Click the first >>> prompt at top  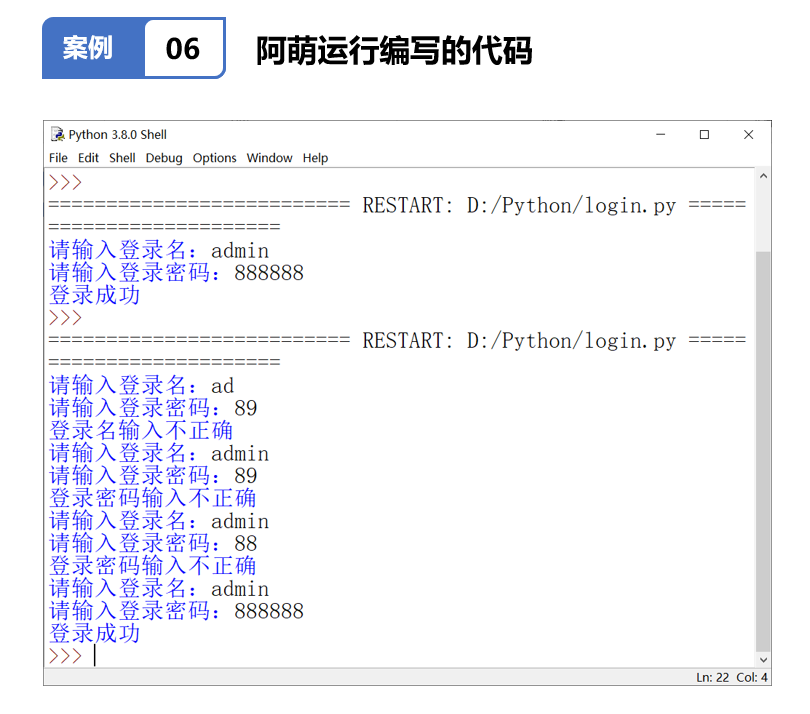(65, 182)
